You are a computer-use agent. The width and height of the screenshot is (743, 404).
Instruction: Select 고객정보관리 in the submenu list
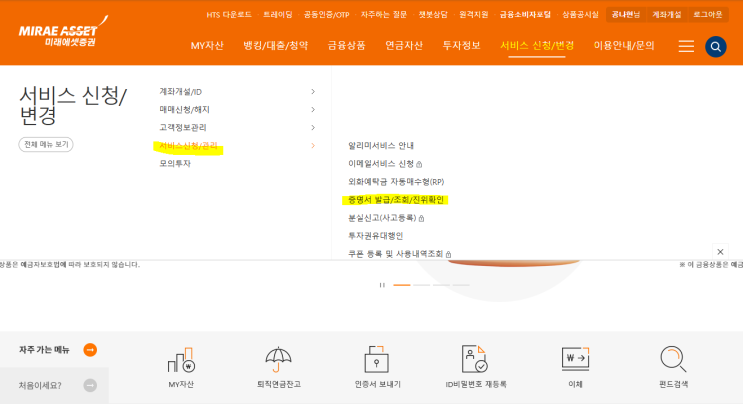point(183,127)
